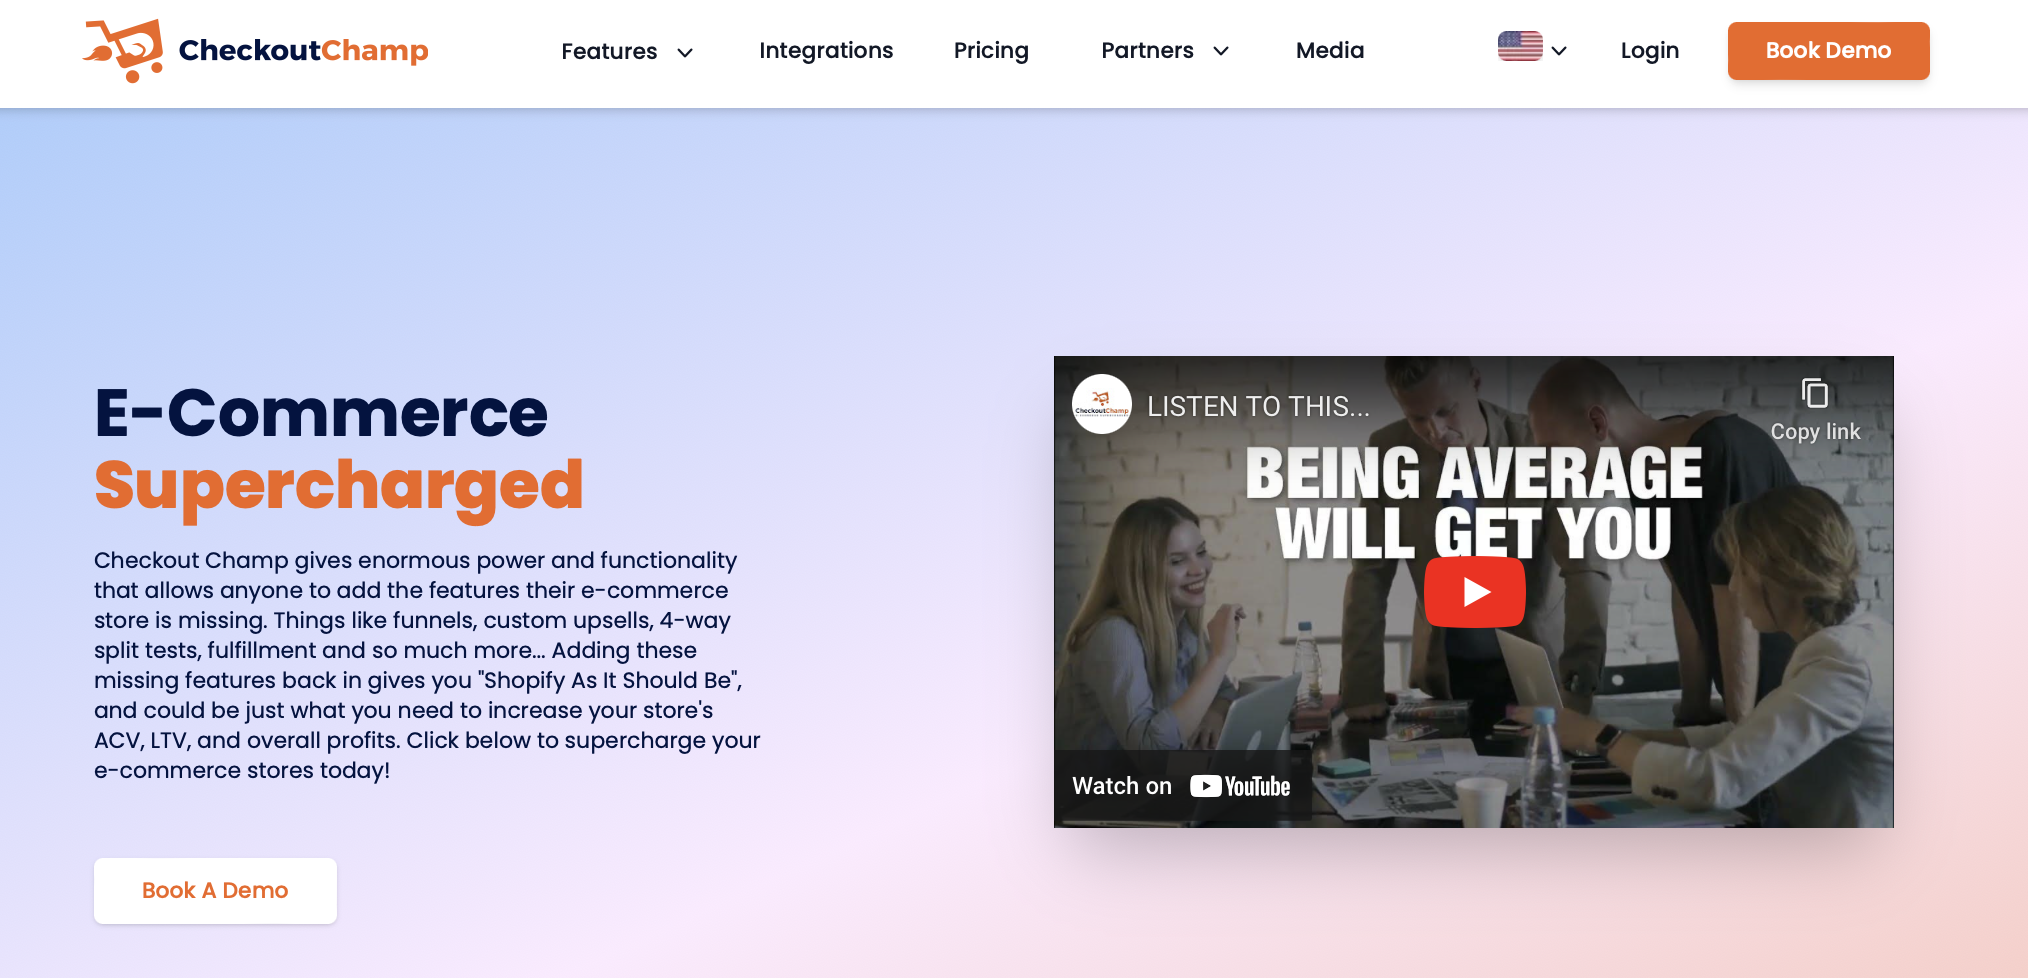Open the language selector chevron beside flag
This screenshot has width=2028, height=978.
click(x=1559, y=51)
